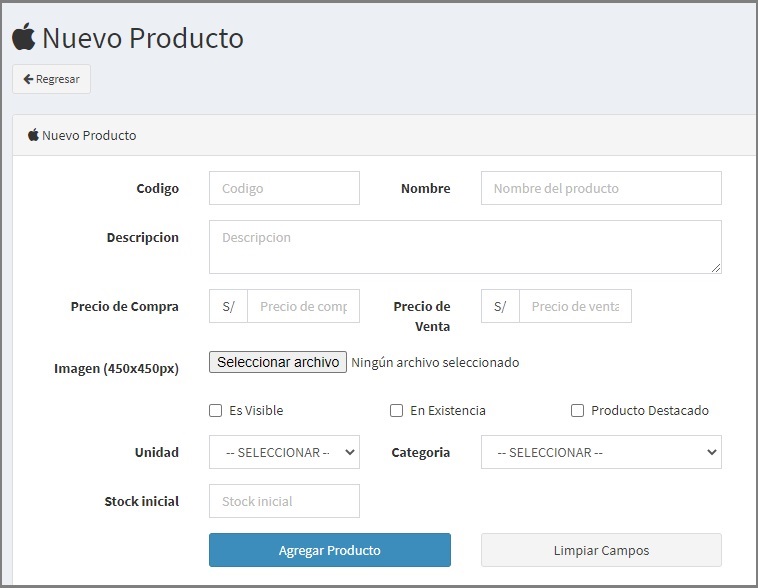Expand the Categoria select list

click(601, 452)
